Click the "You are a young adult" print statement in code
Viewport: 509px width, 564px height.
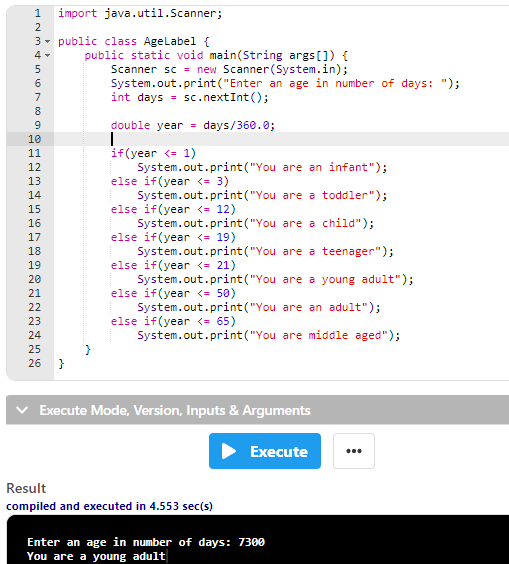(275, 279)
